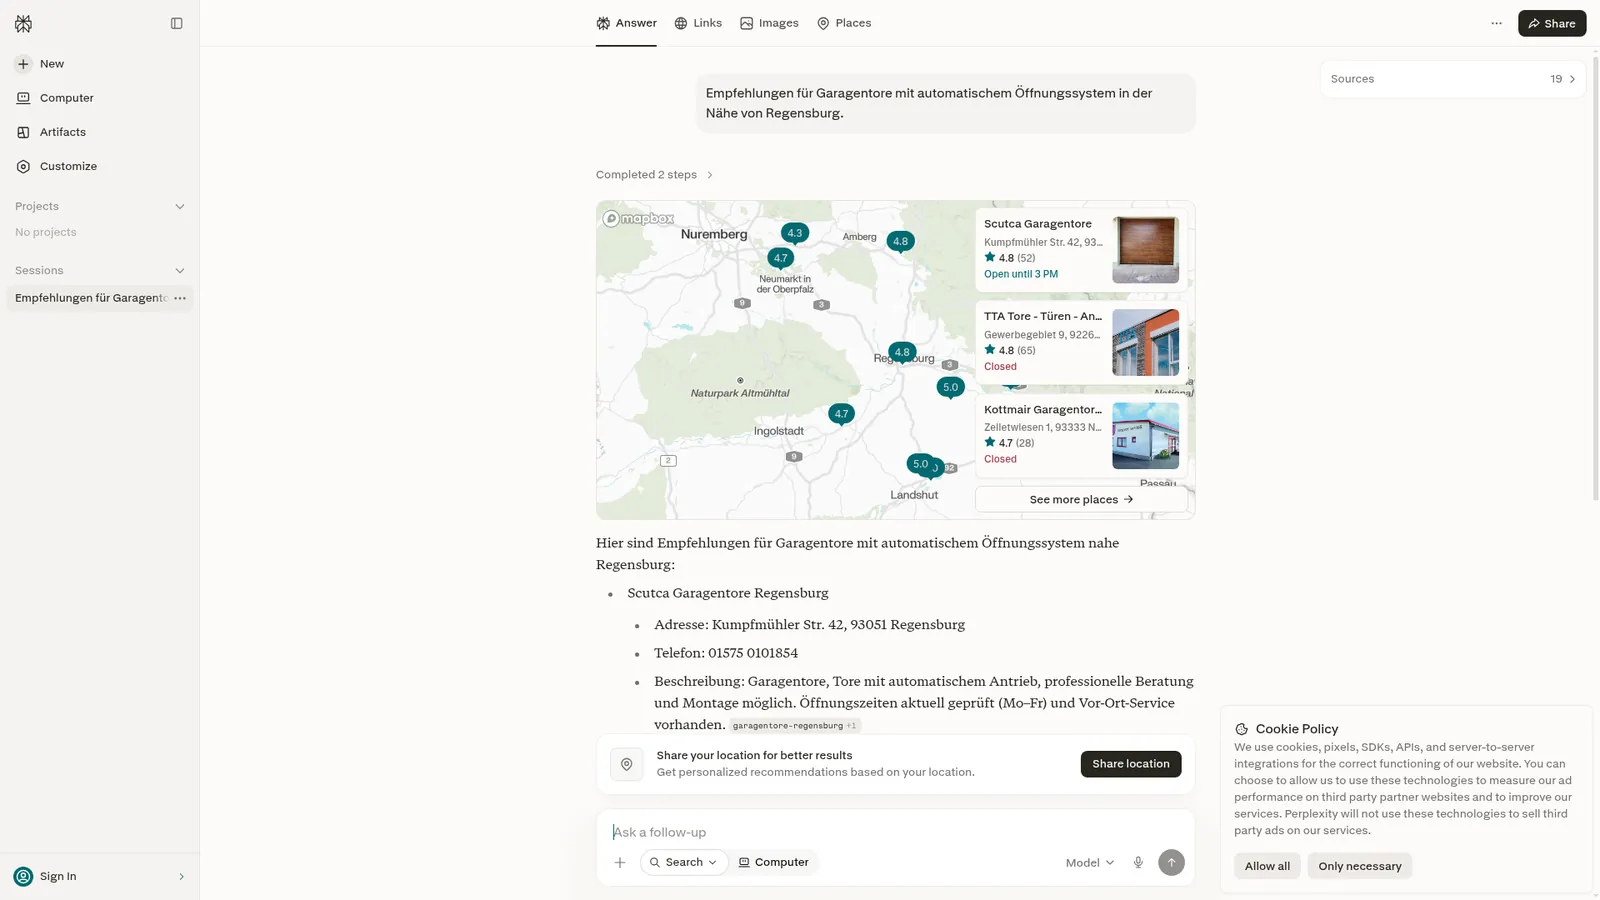Click the 4.8 map pin near Amberg
The width and height of the screenshot is (1600, 900).
coord(901,241)
